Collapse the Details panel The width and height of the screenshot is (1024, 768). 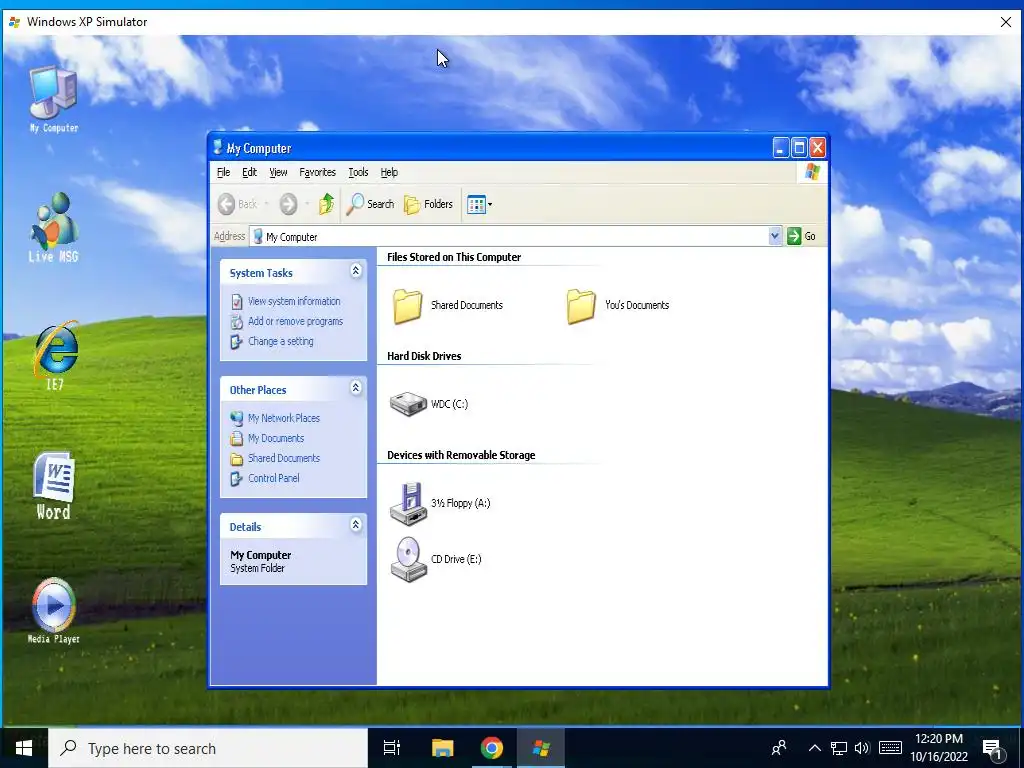point(356,524)
